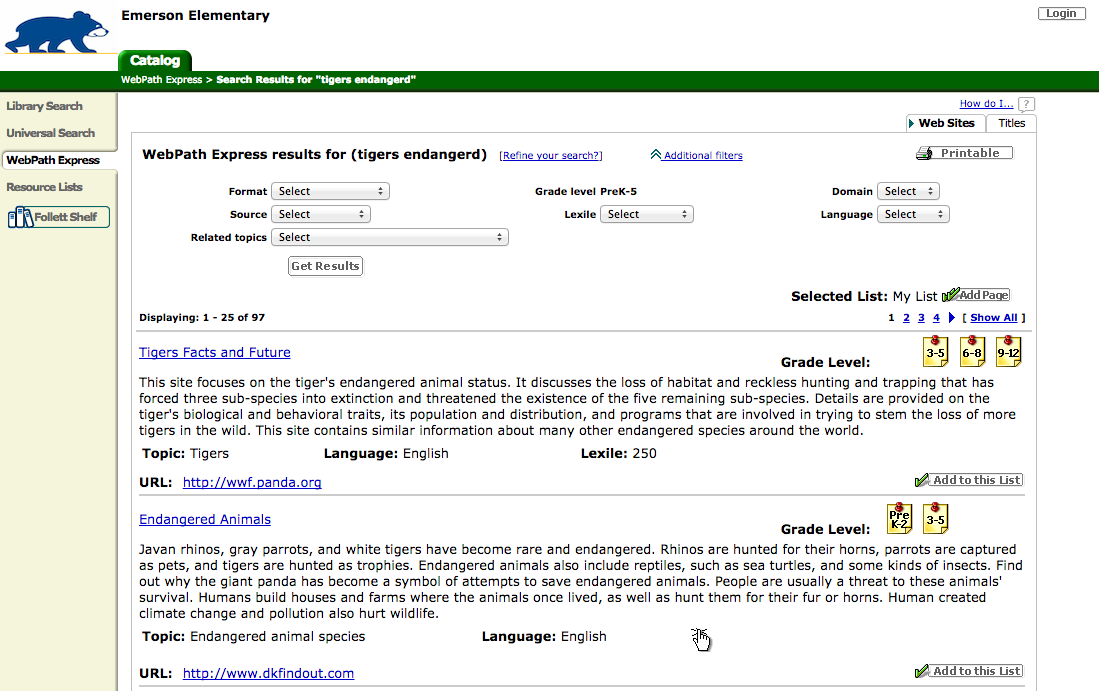1099x691 pixels.
Task: Click the PreK-2 grade note for Endangered Animals
Action: click(x=899, y=519)
